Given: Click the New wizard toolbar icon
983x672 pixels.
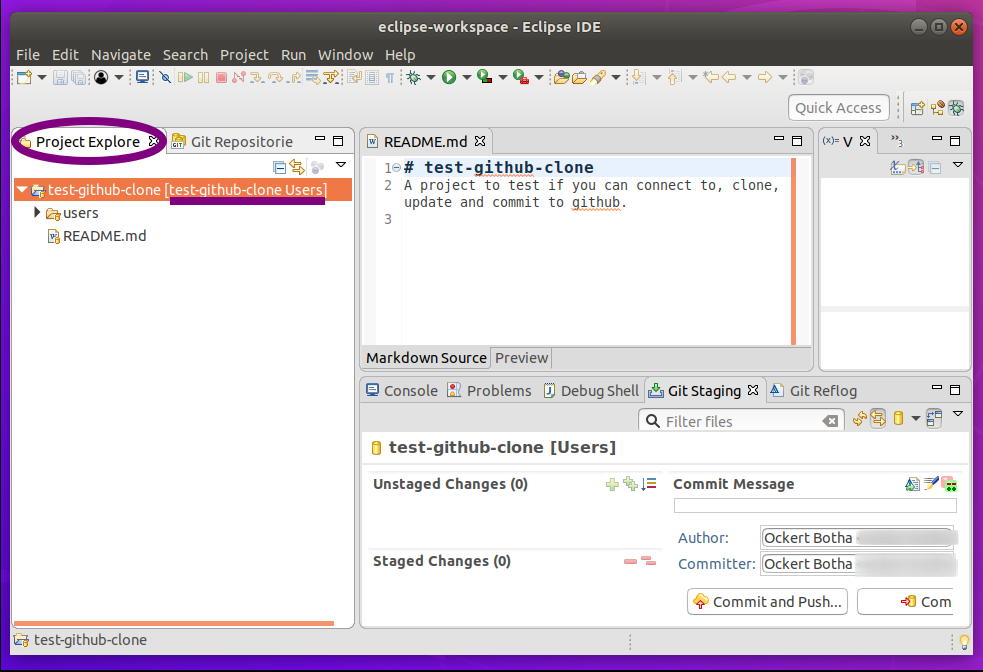Looking at the screenshot, I should pos(24,77).
